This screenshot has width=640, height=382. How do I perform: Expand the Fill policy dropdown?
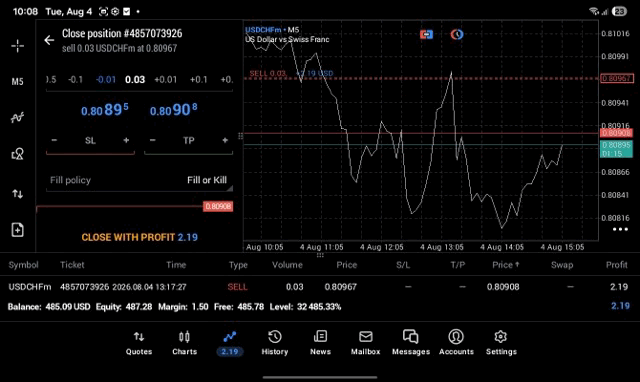[139, 180]
